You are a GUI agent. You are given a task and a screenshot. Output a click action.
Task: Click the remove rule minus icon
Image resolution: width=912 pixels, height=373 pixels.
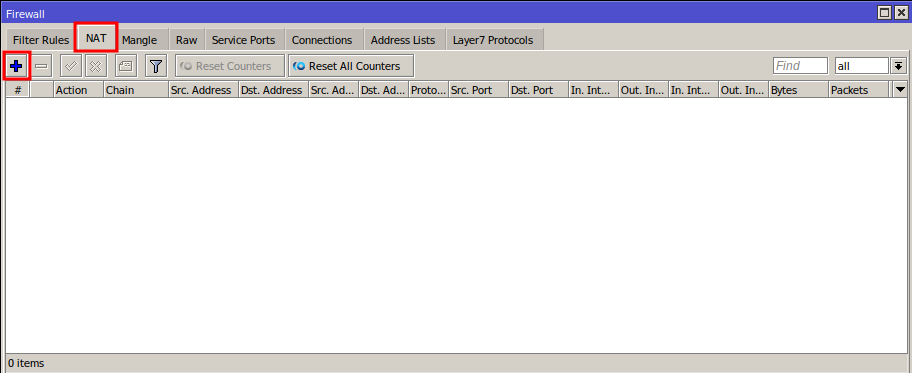pos(41,66)
